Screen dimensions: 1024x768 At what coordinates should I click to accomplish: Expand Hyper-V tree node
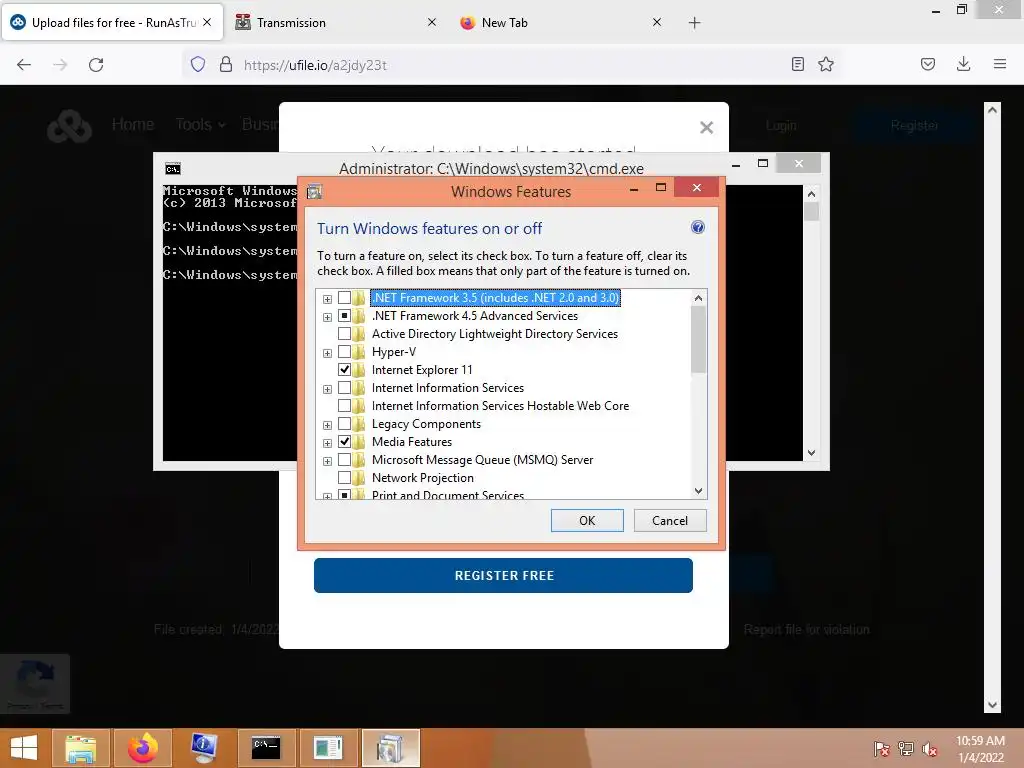[327, 353]
